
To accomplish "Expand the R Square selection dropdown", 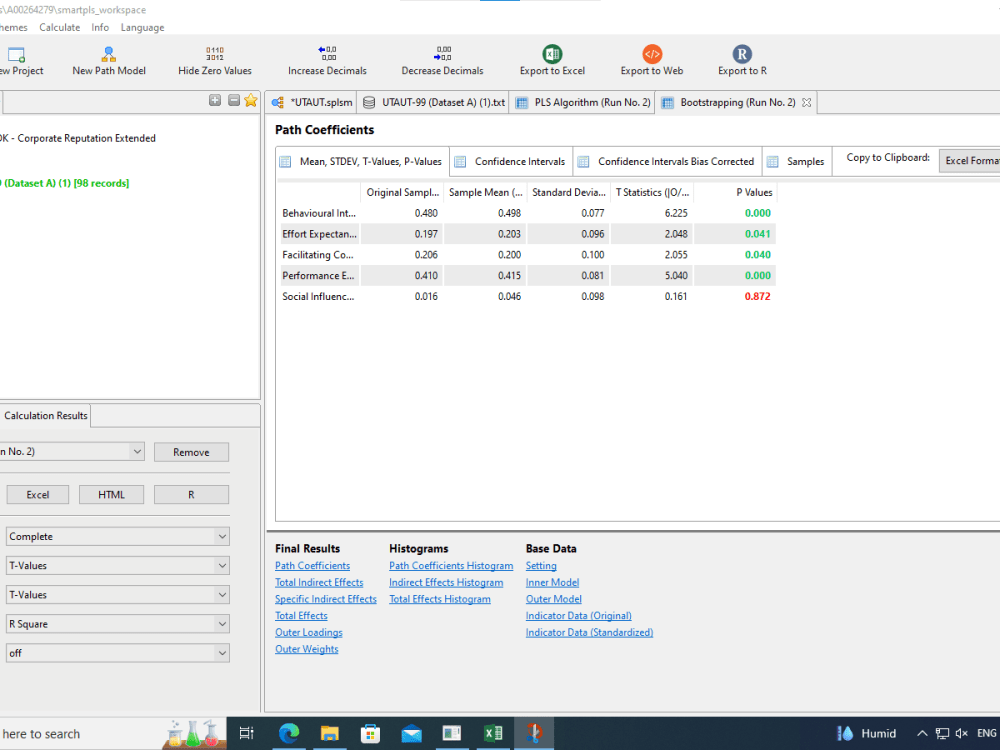I will 117,623.
